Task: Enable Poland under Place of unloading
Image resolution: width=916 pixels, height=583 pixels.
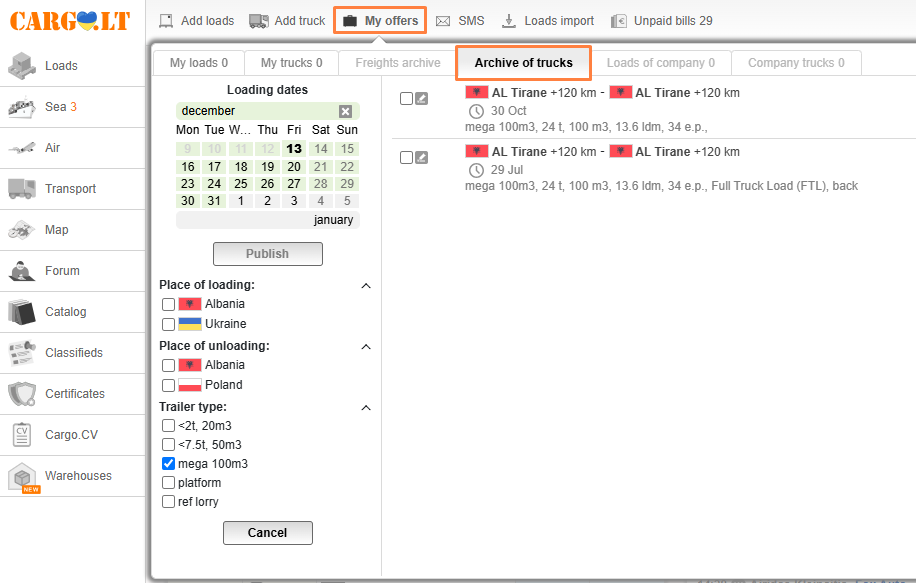Action: click(168, 385)
